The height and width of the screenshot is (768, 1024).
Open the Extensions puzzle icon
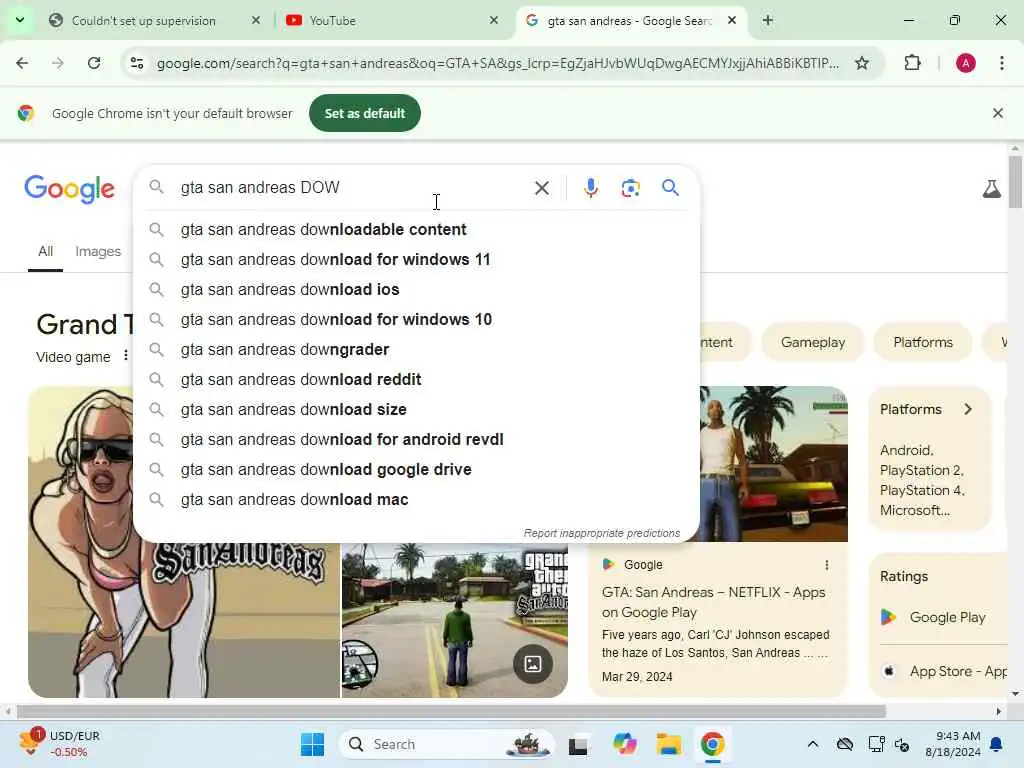pyautogui.click(x=912, y=63)
